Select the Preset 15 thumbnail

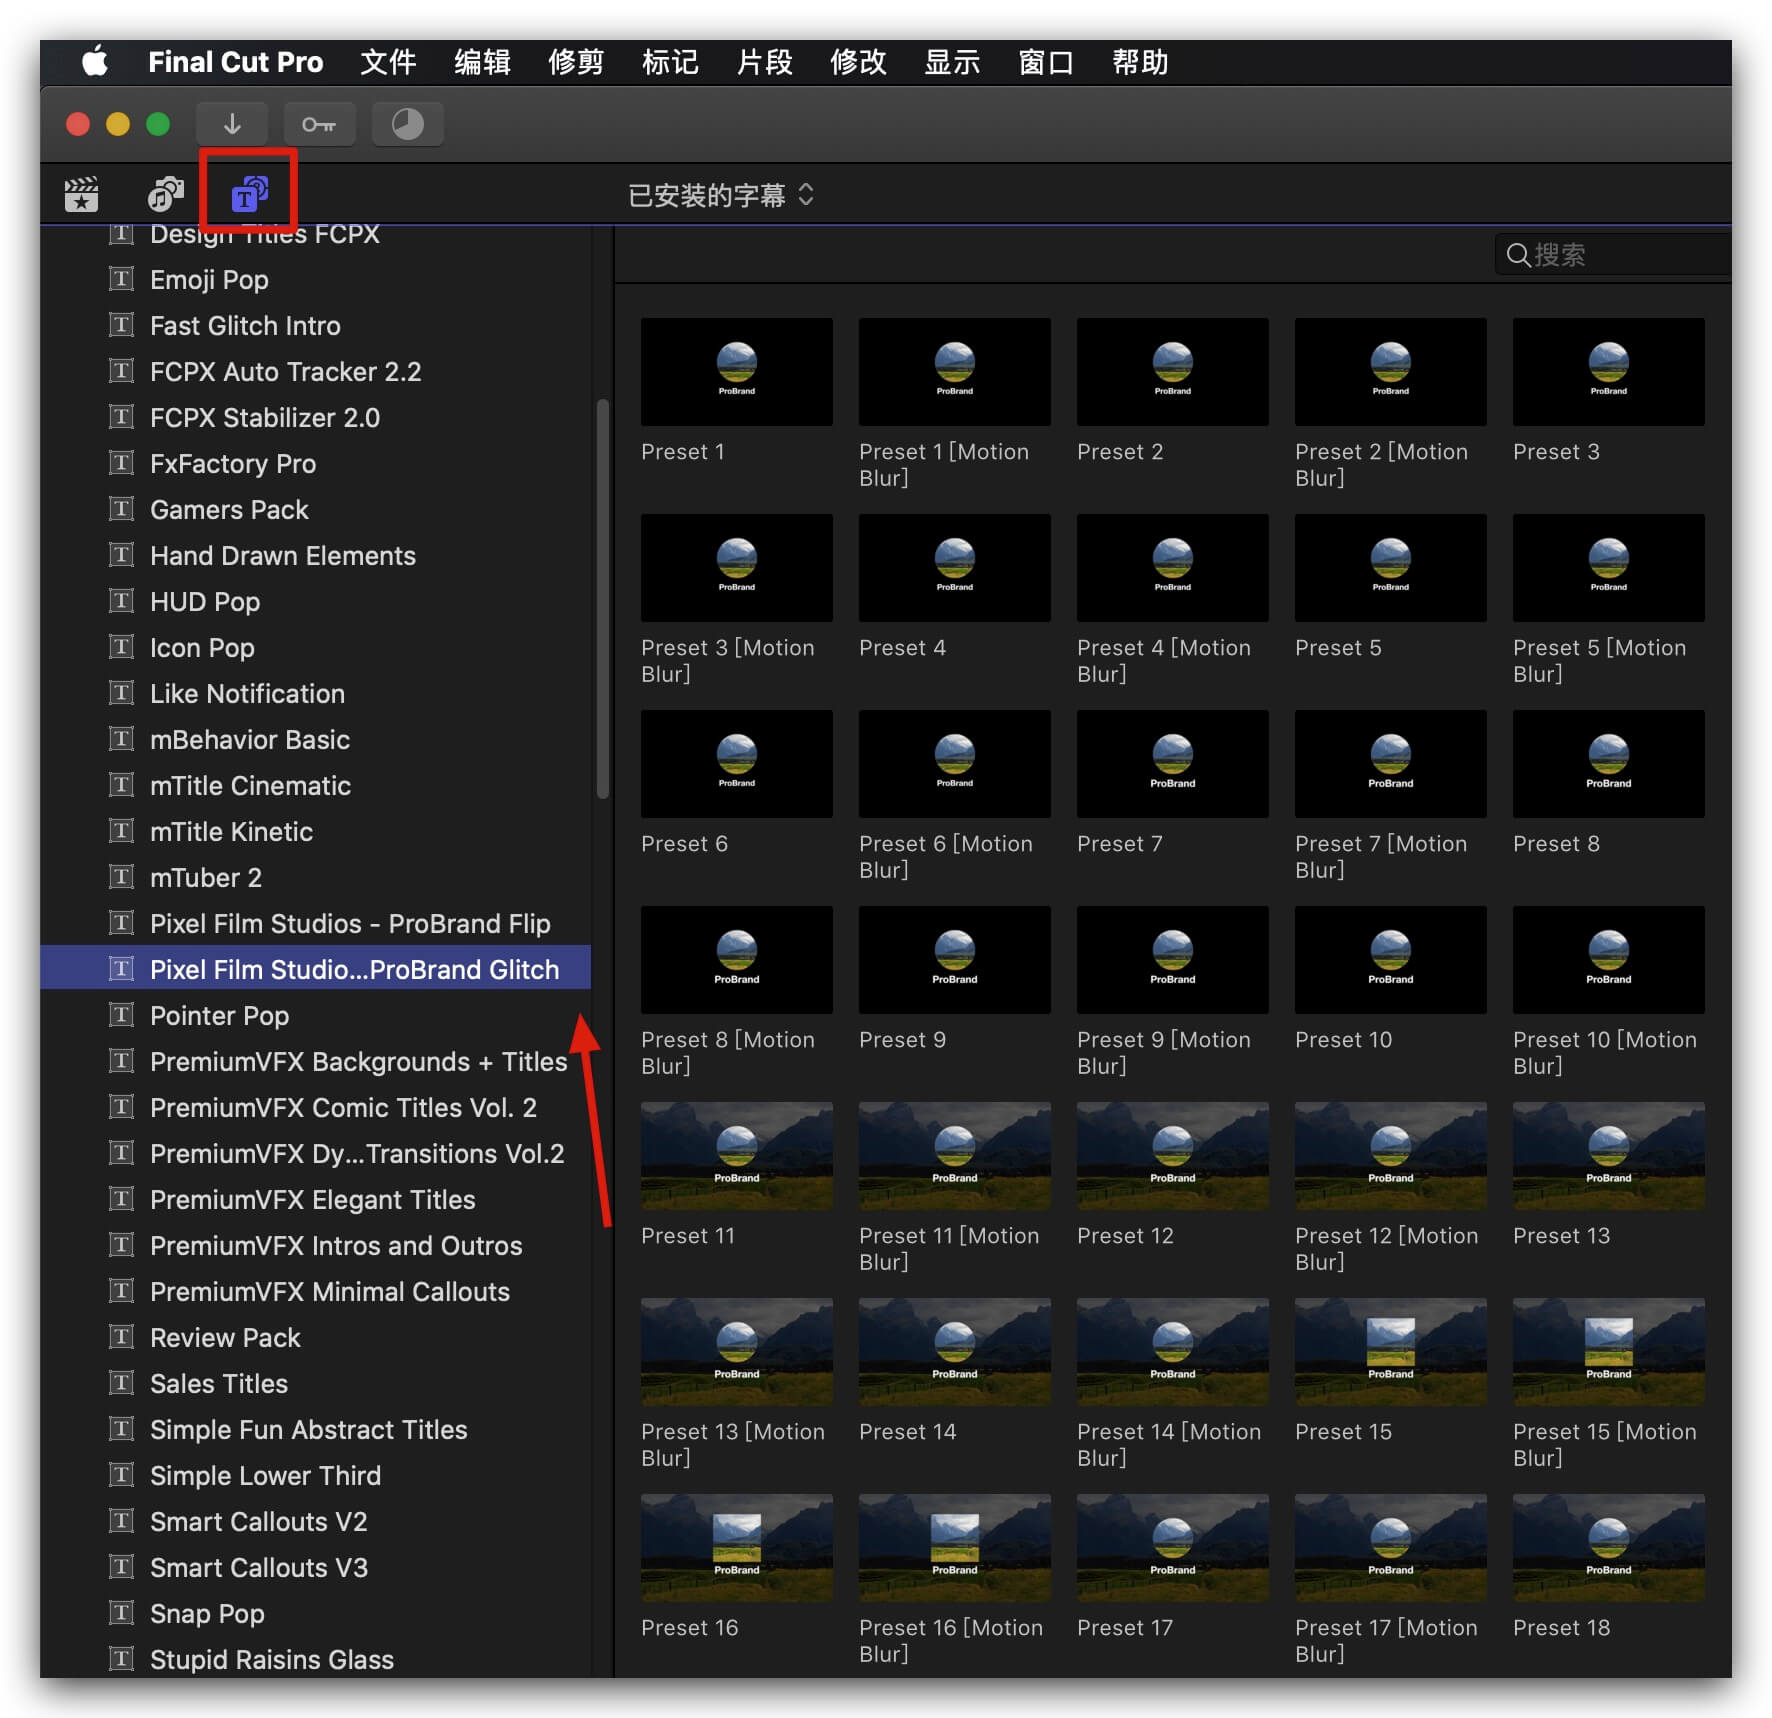[1391, 1352]
